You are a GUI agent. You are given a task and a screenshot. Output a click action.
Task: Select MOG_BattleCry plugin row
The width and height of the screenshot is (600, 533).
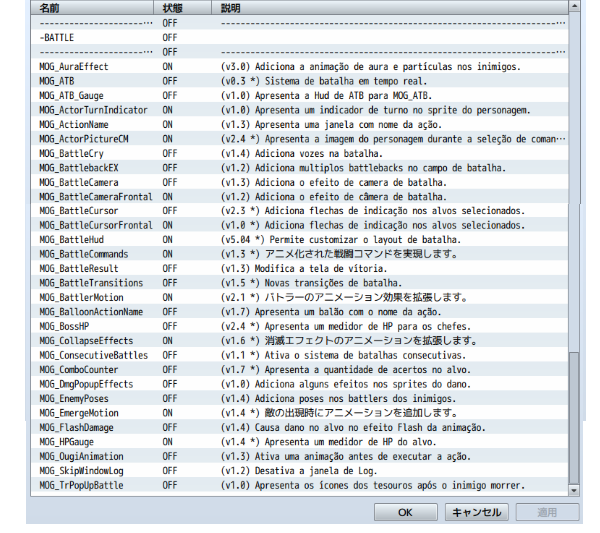tap(300, 153)
